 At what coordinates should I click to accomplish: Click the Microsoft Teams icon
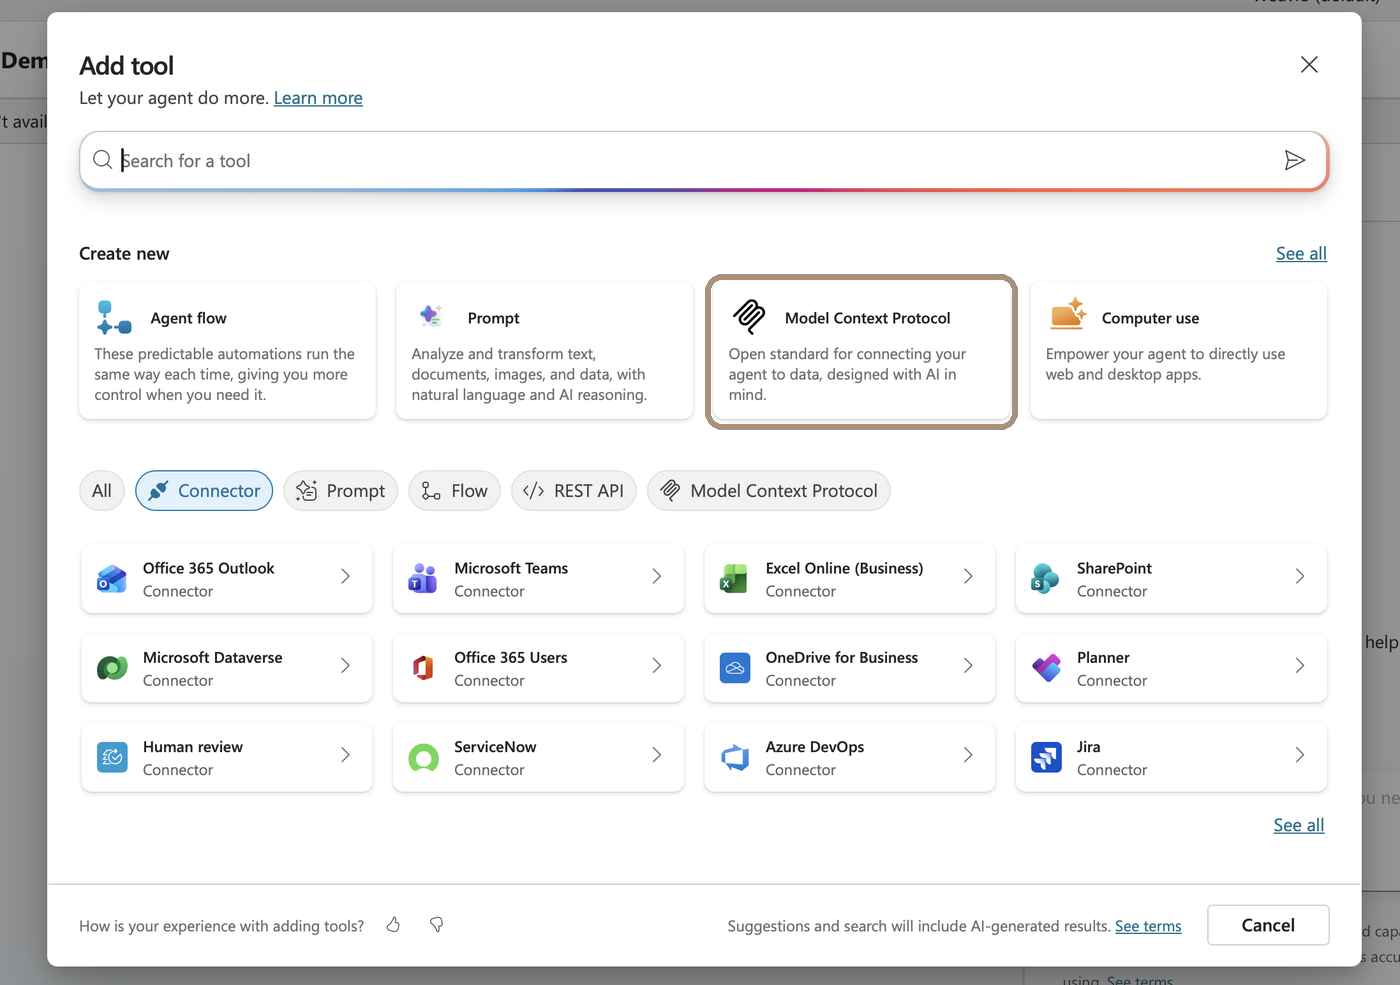[423, 579]
